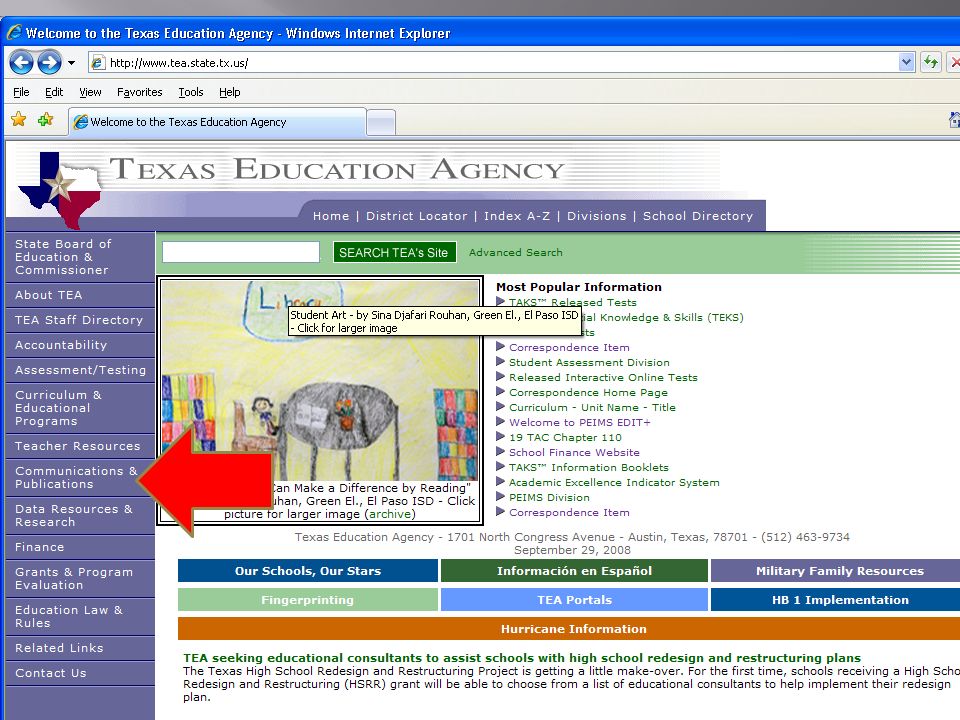This screenshot has height=720, width=960.
Task: Open Welcome to PEIMS EDIT+ link
Action: 580,422
